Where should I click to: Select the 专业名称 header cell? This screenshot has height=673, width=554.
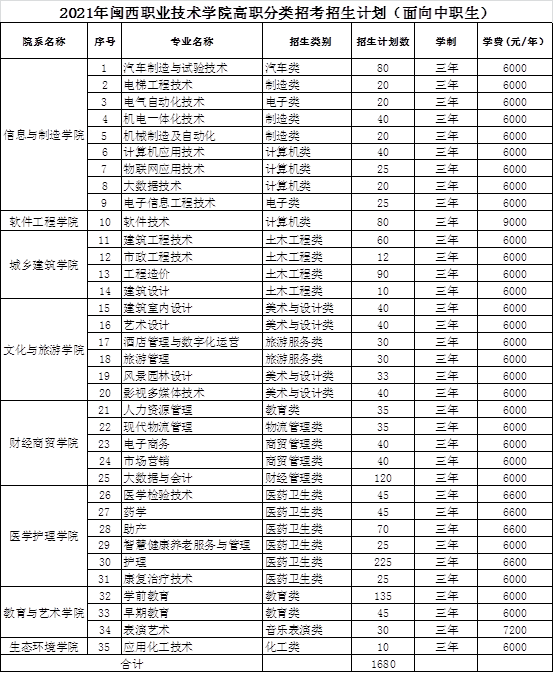pos(192,41)
